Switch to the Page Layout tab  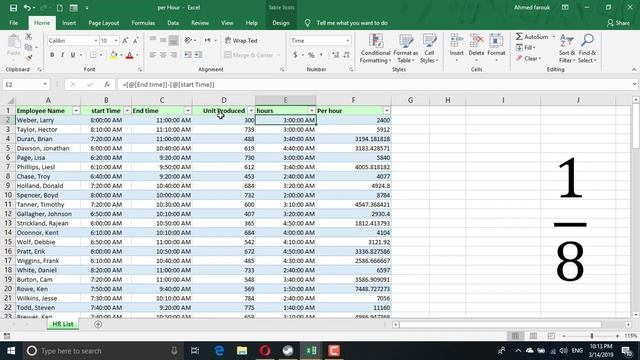tap(104, 23)
